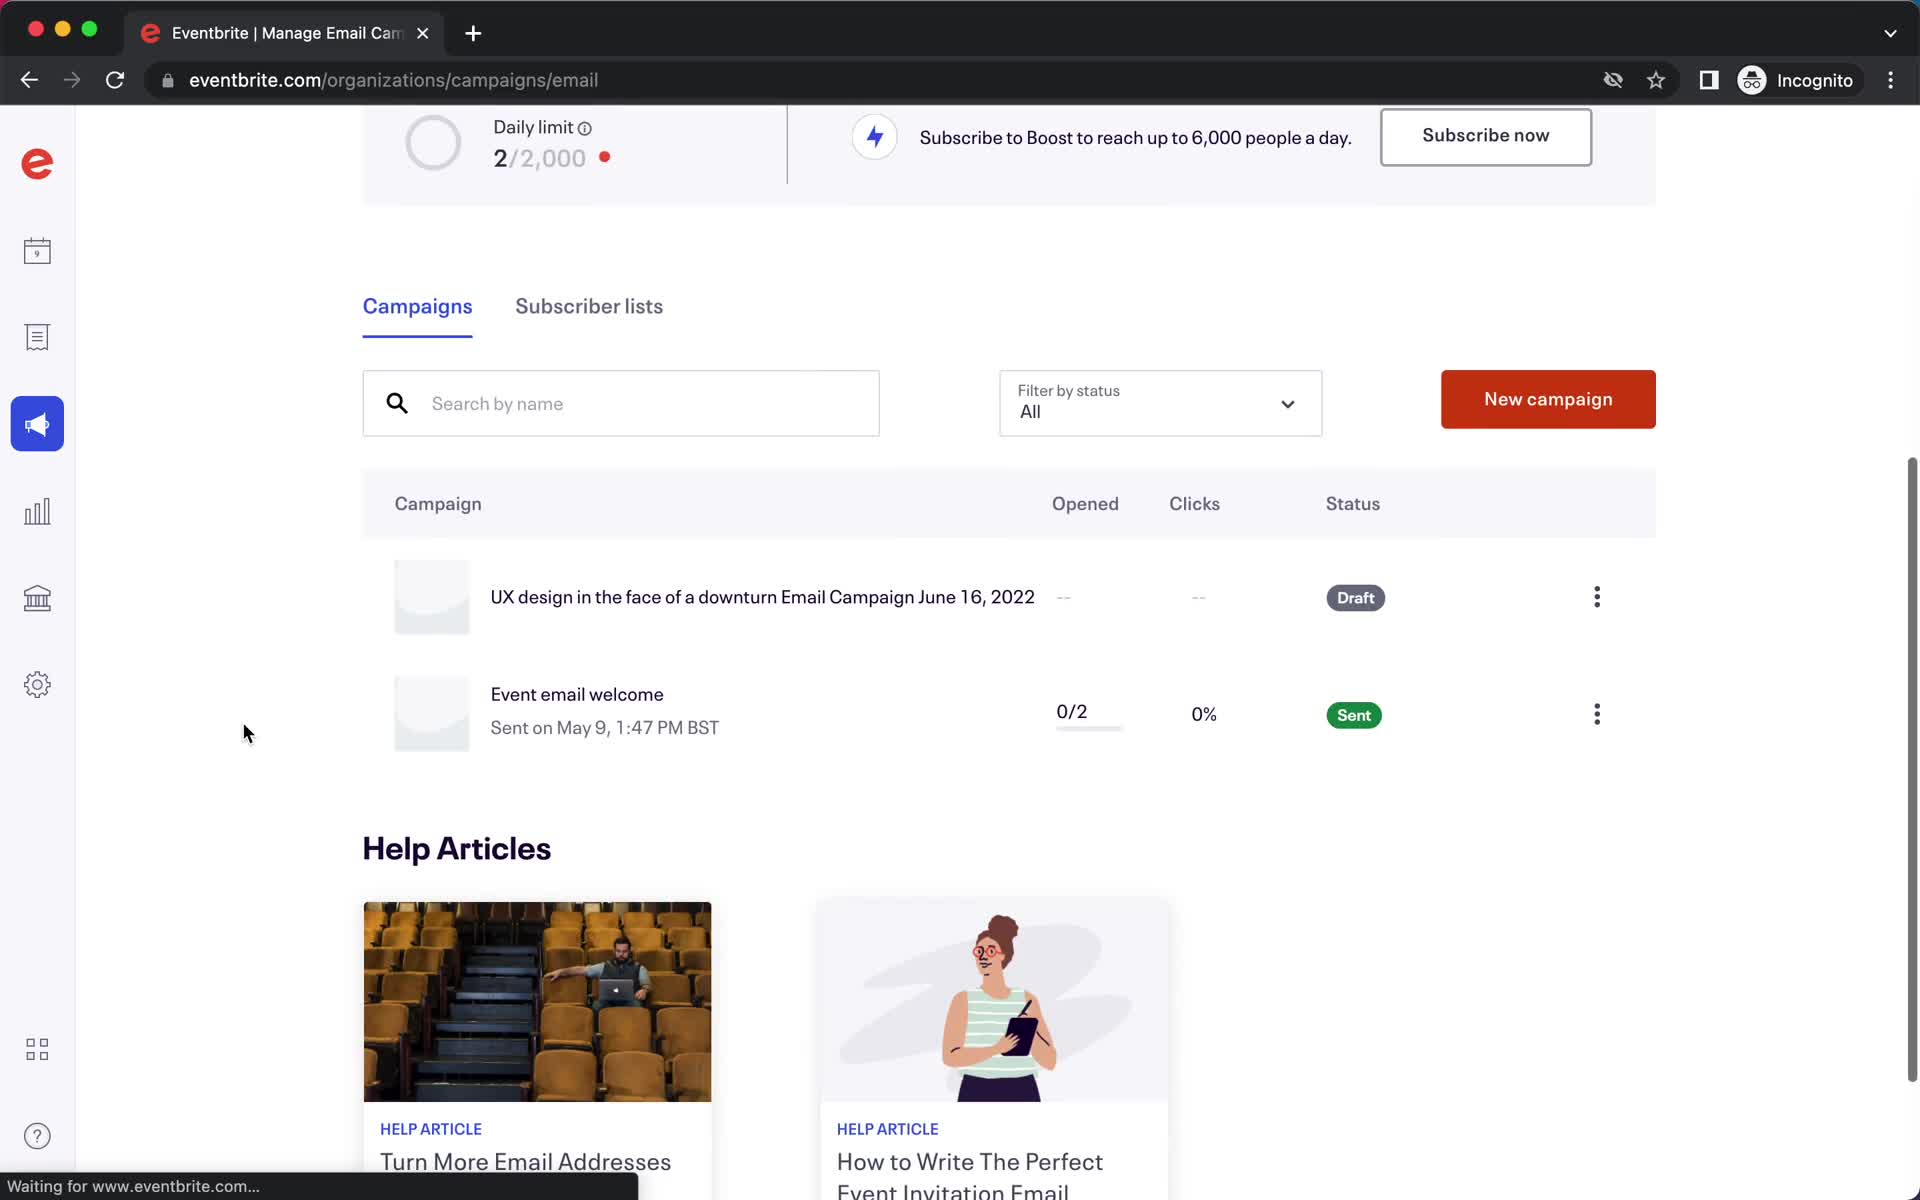Screen dimensions: 1920x1200
Task: Click the Sent on May 9 timestamp text
Action: coord(604,728)
